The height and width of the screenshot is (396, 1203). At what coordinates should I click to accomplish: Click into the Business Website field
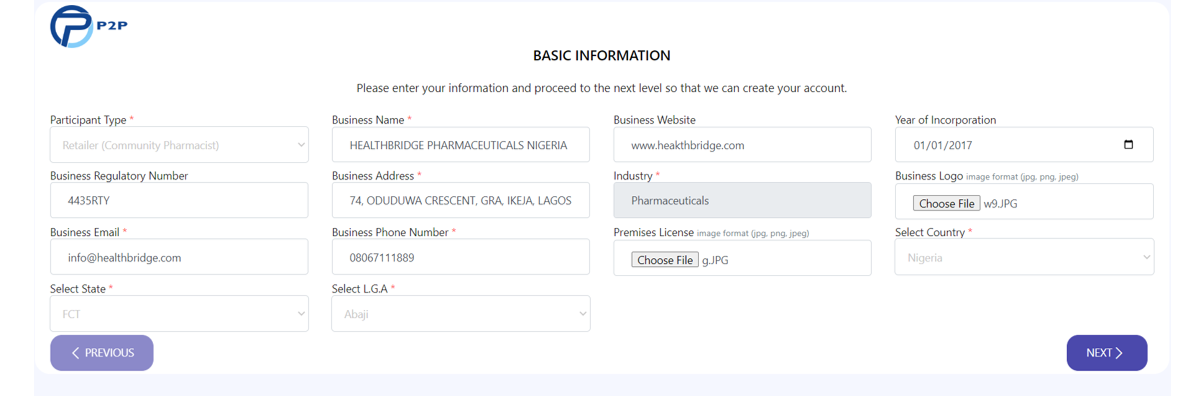[742, 145]
